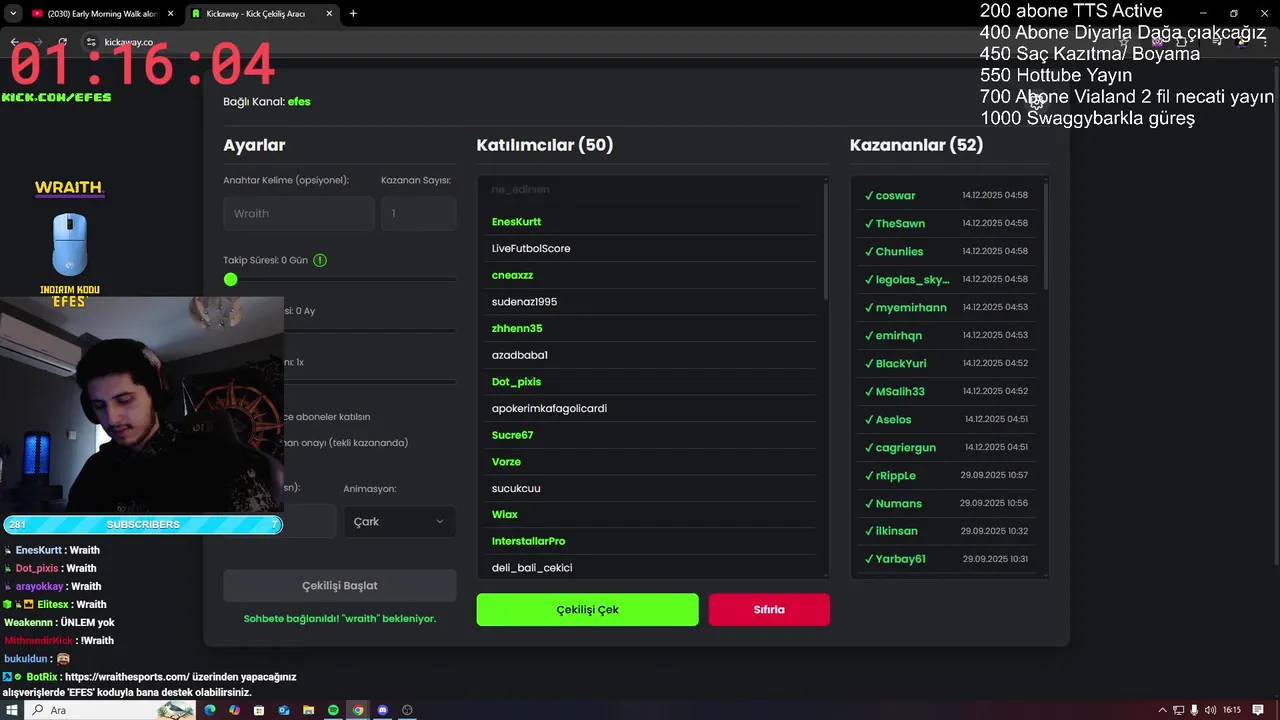Image resolution: width=1280 pixels, height=720 pixels.
Task: Go back in browser history
Action: point(15,42)
